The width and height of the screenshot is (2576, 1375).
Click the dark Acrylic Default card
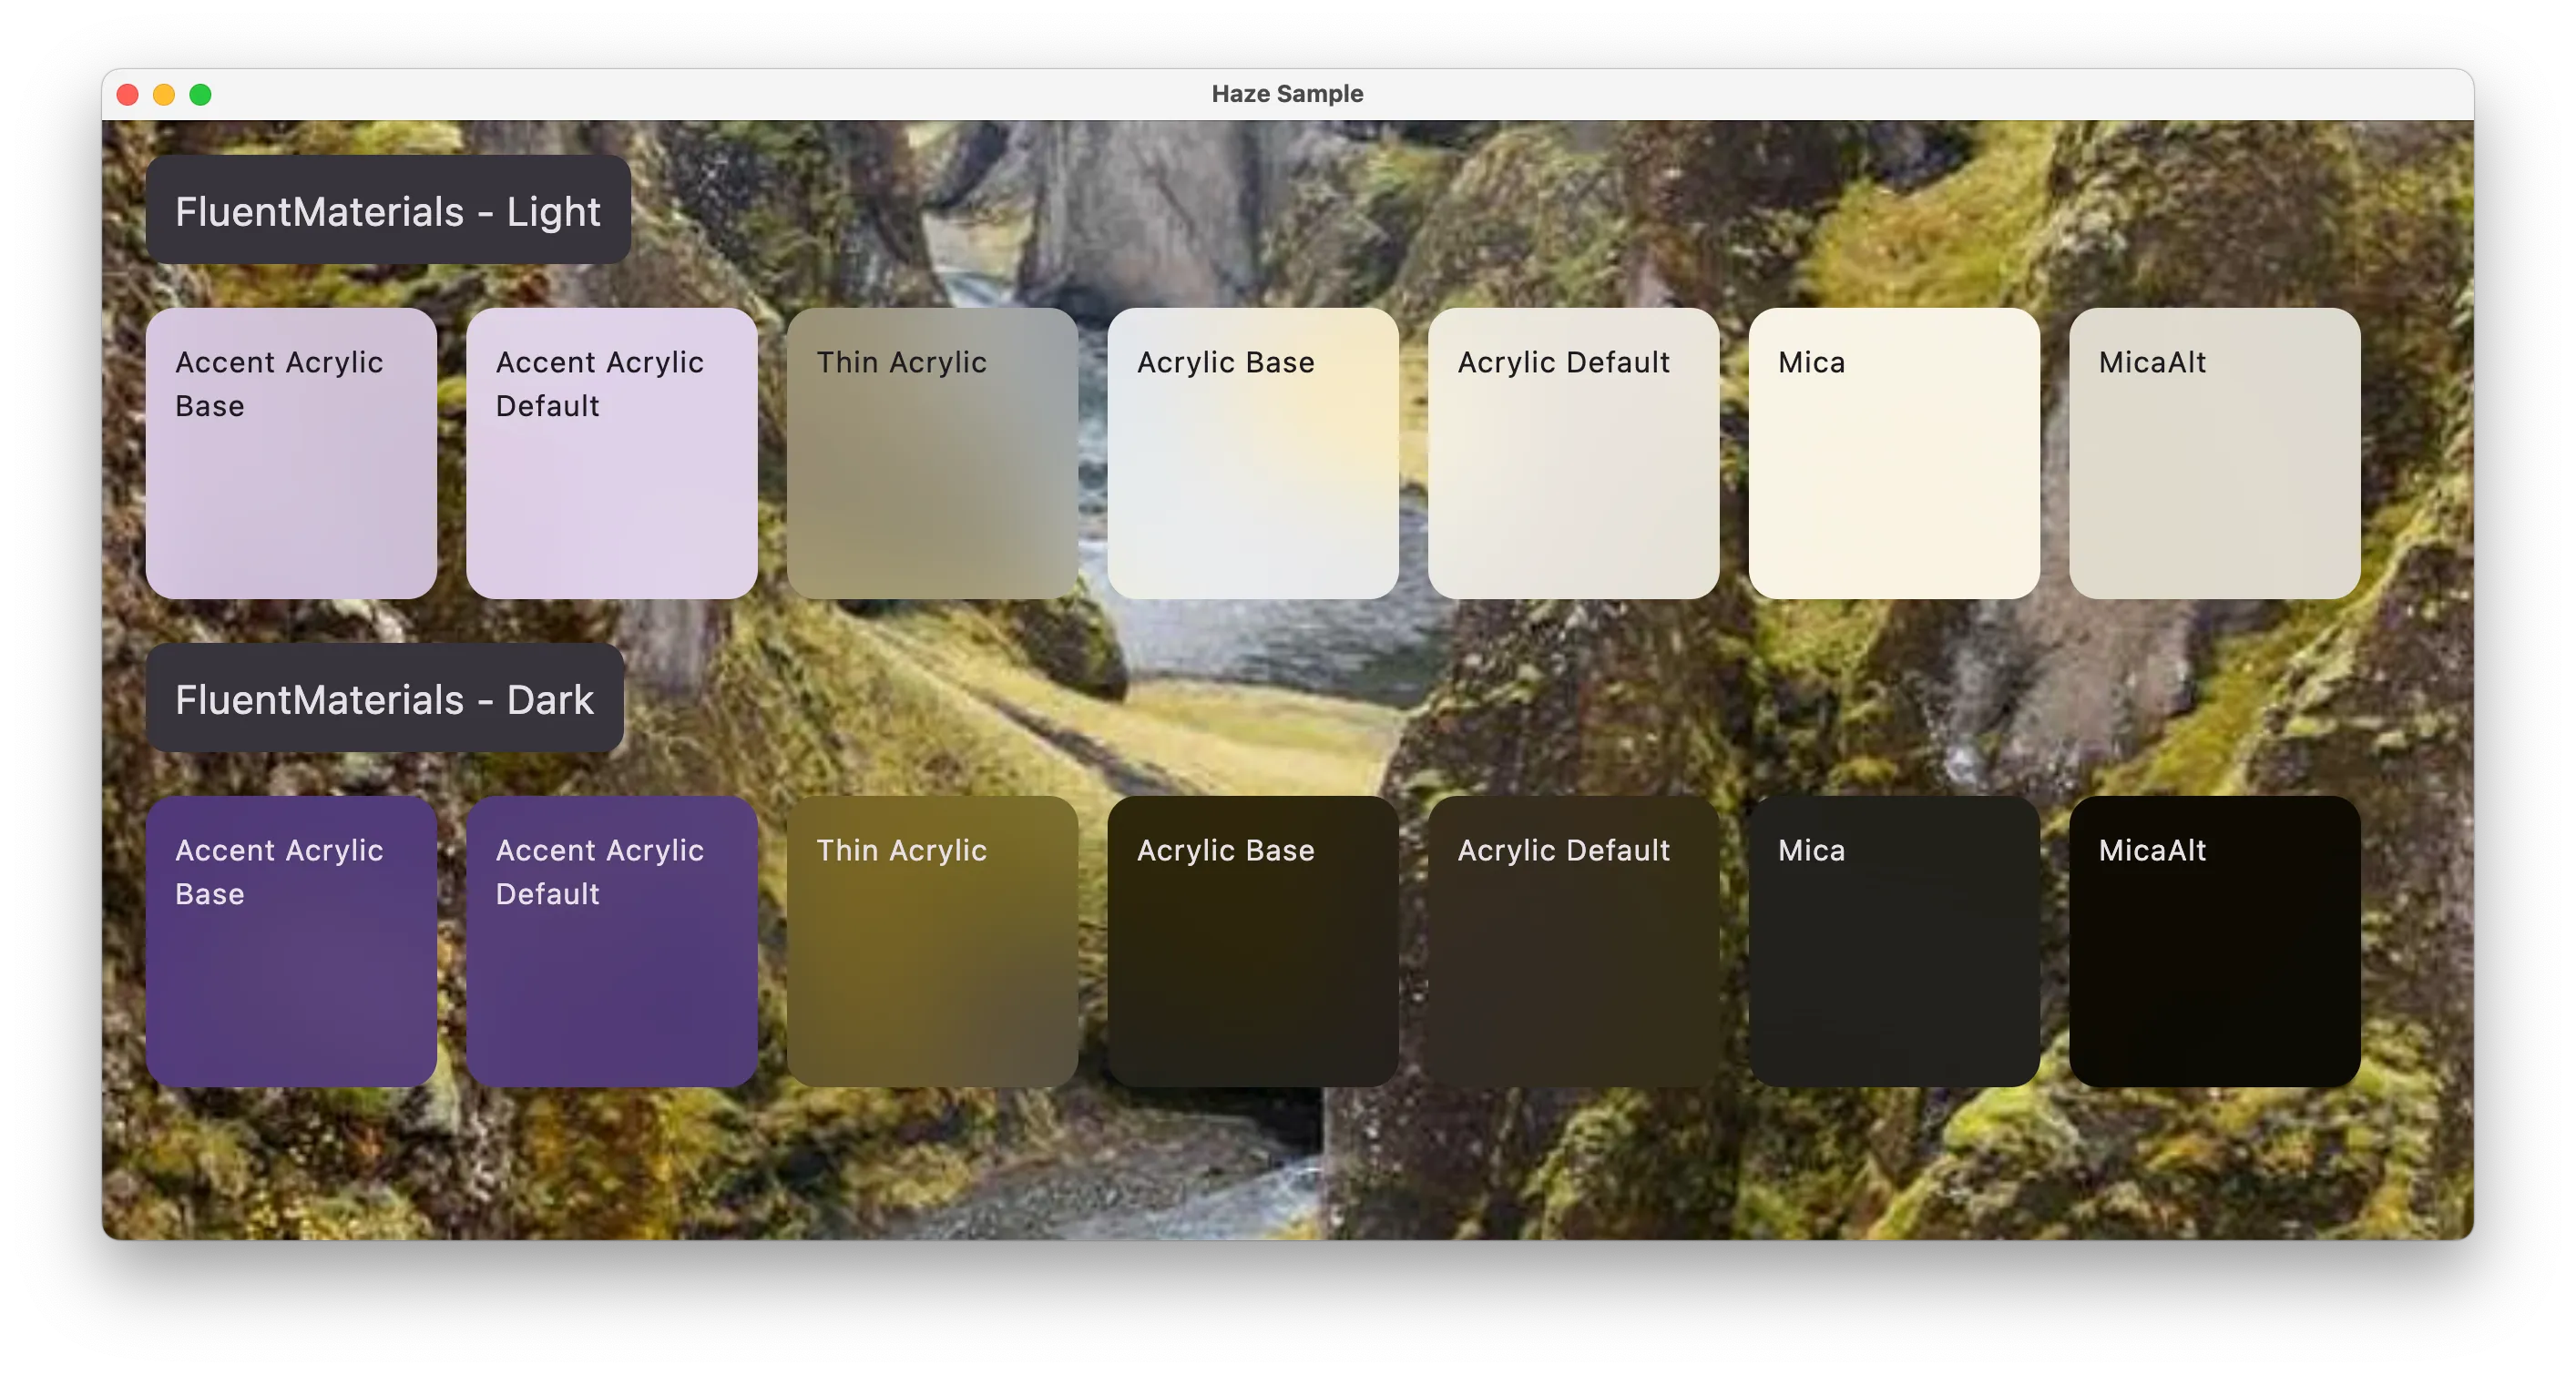click(1573, 941)
